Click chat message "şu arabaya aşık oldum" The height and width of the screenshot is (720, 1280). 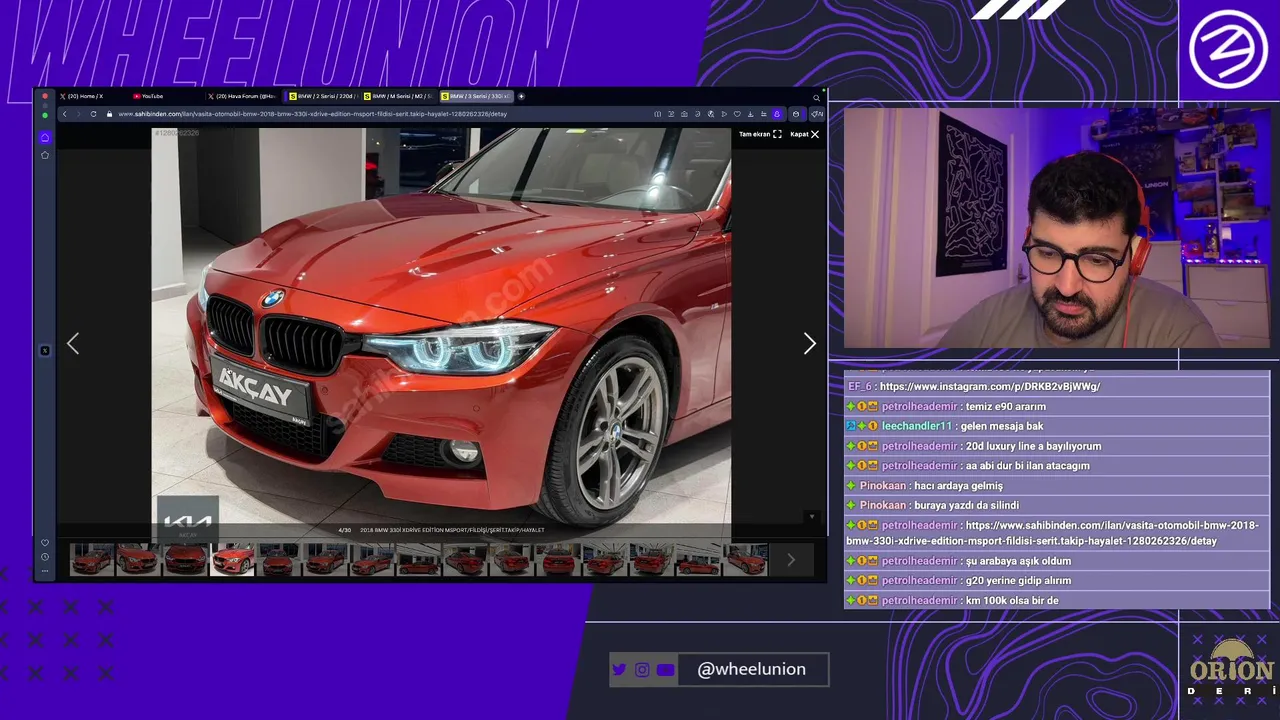pos(1018,561)
